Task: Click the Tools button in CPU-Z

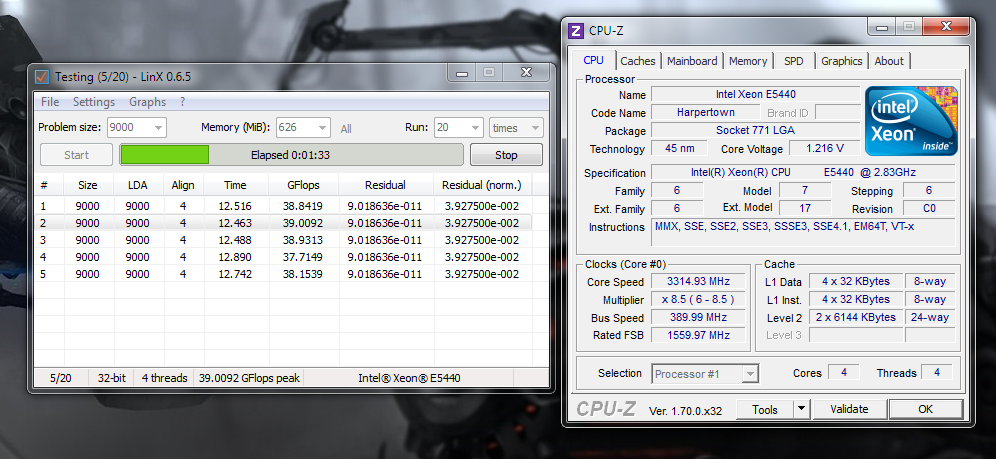Action: pos(765,409)
